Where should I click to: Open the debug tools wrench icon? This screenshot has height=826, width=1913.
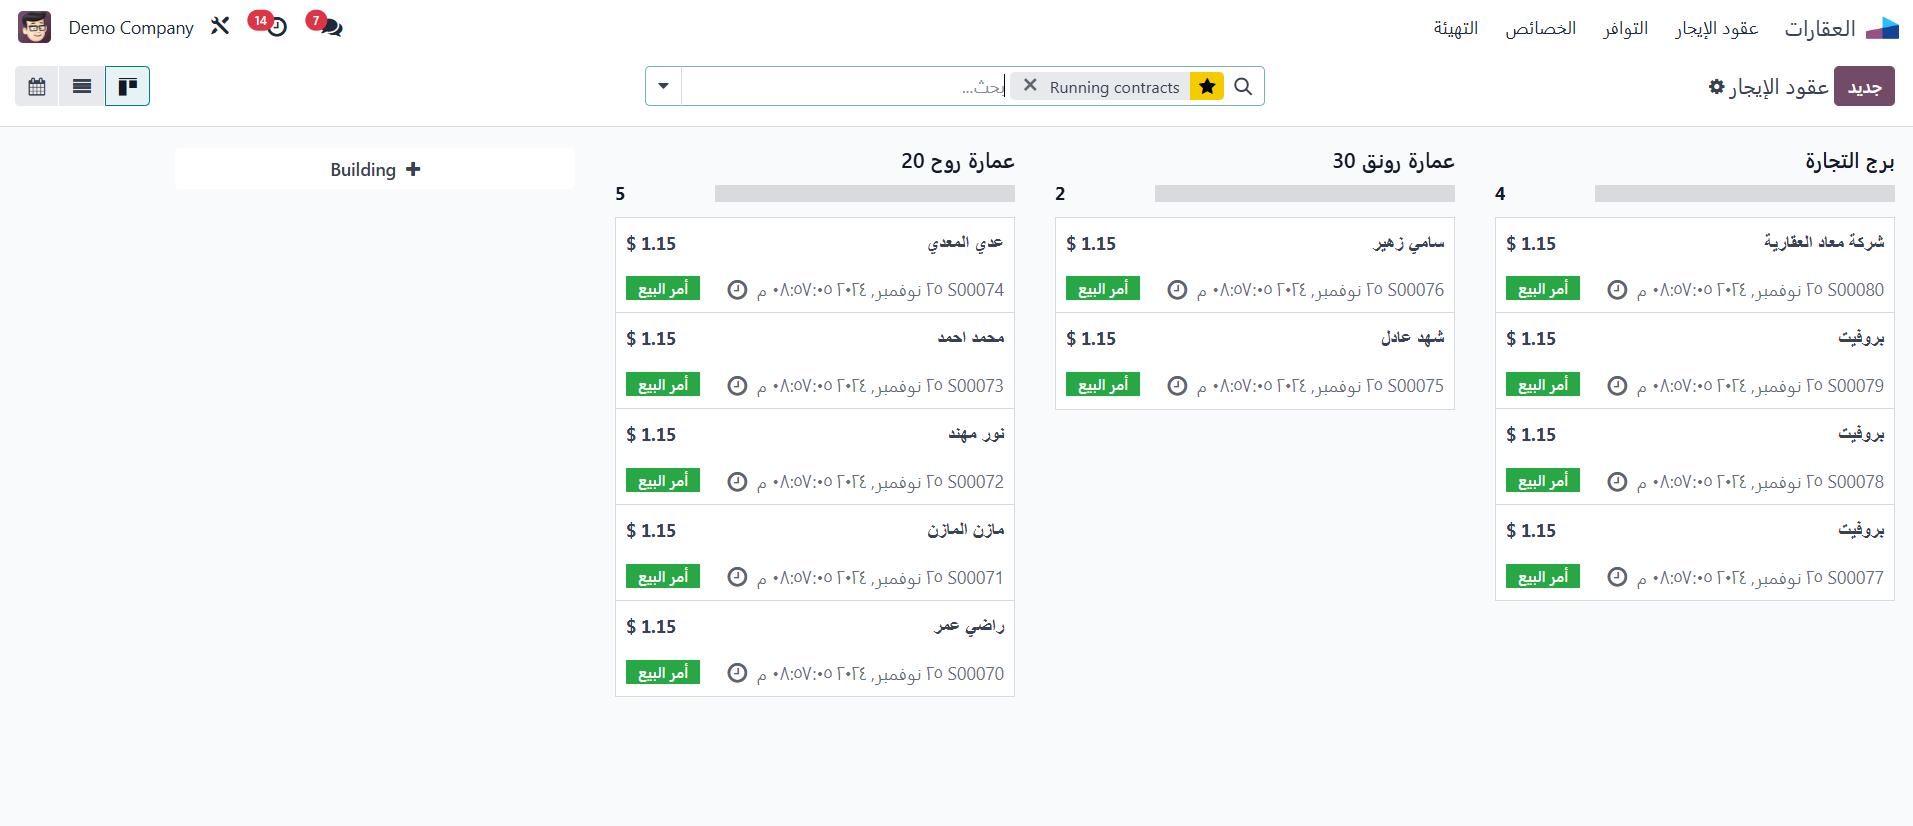[x=220, y=26]
